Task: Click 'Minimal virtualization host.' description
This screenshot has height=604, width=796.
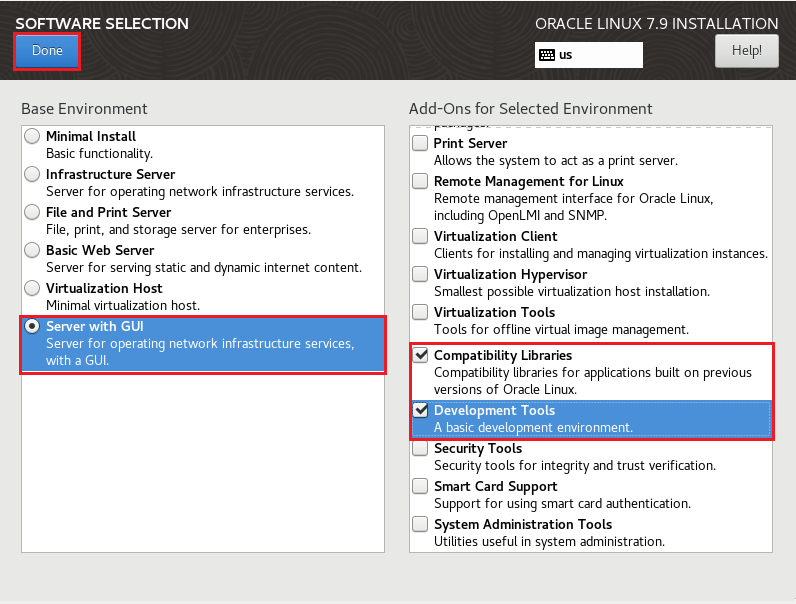Action: (x=123, y=306)
